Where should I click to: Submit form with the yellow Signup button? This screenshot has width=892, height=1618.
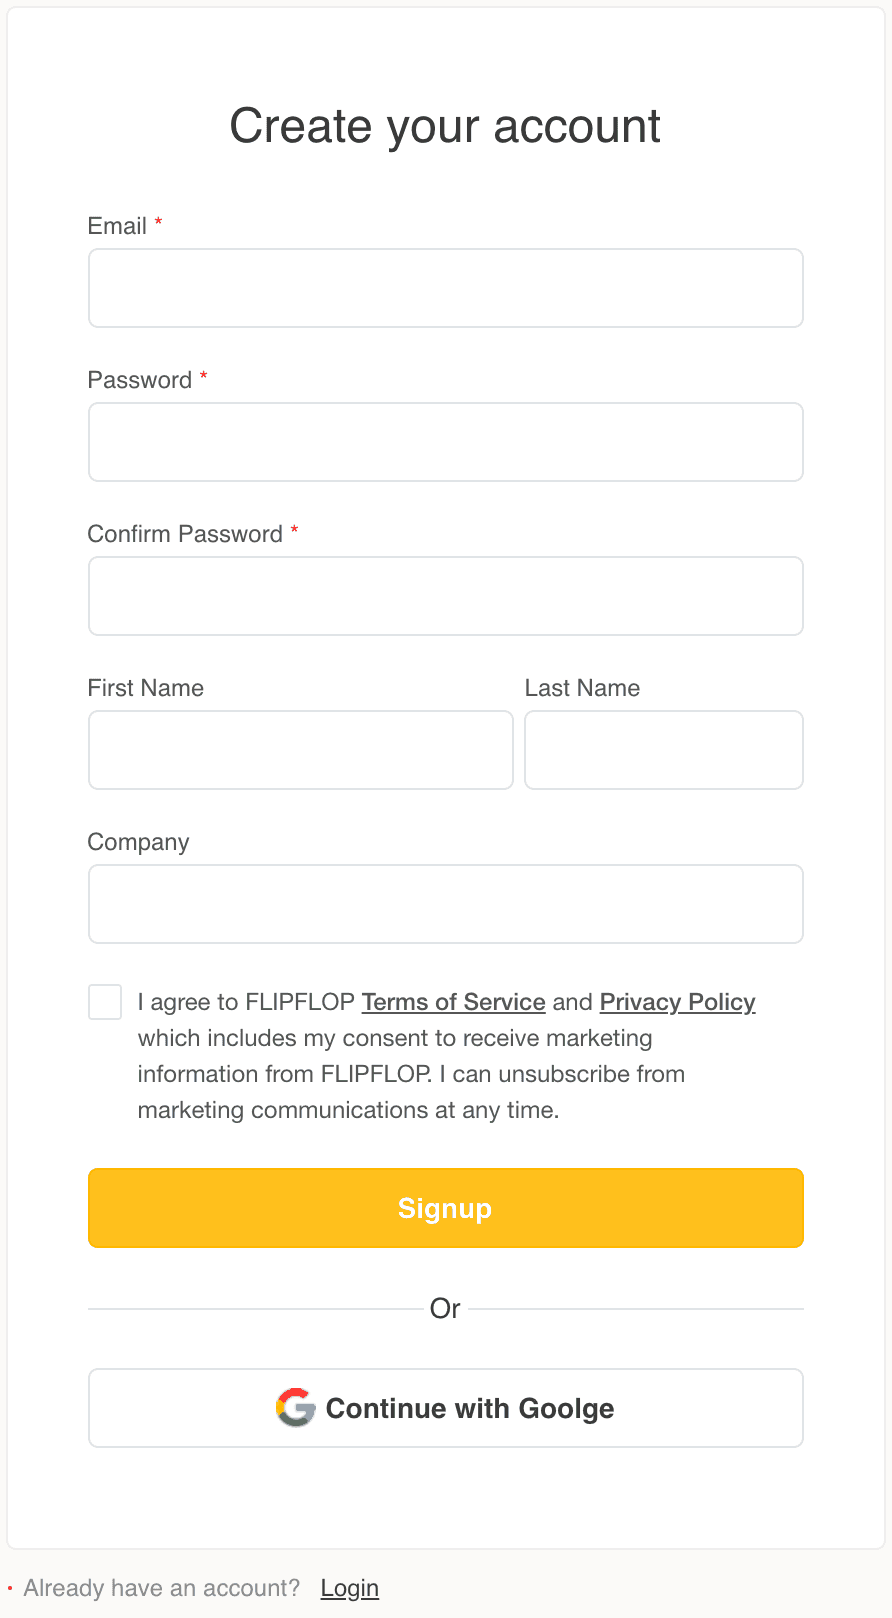point(446,1208)
